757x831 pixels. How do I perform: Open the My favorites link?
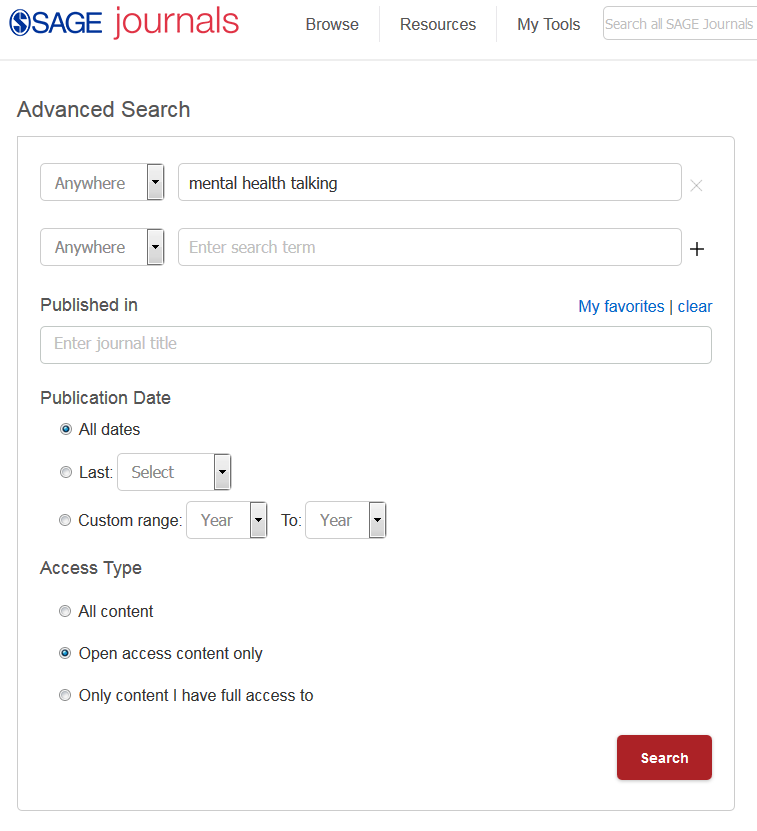pyautogui.click(x=621, y=306)
